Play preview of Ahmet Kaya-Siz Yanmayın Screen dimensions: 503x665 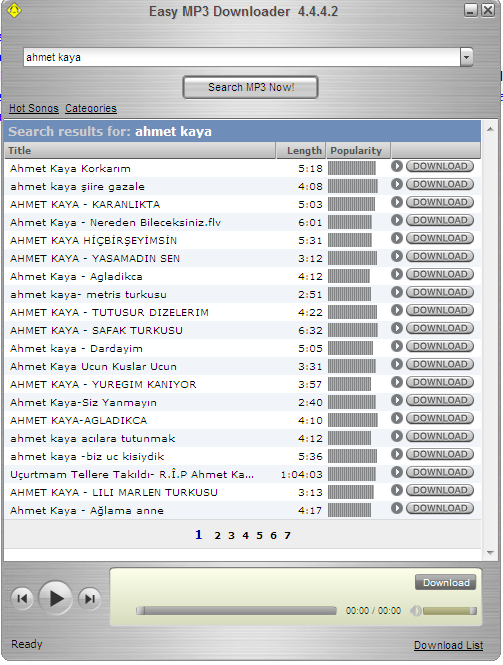[x=397, y=400]
